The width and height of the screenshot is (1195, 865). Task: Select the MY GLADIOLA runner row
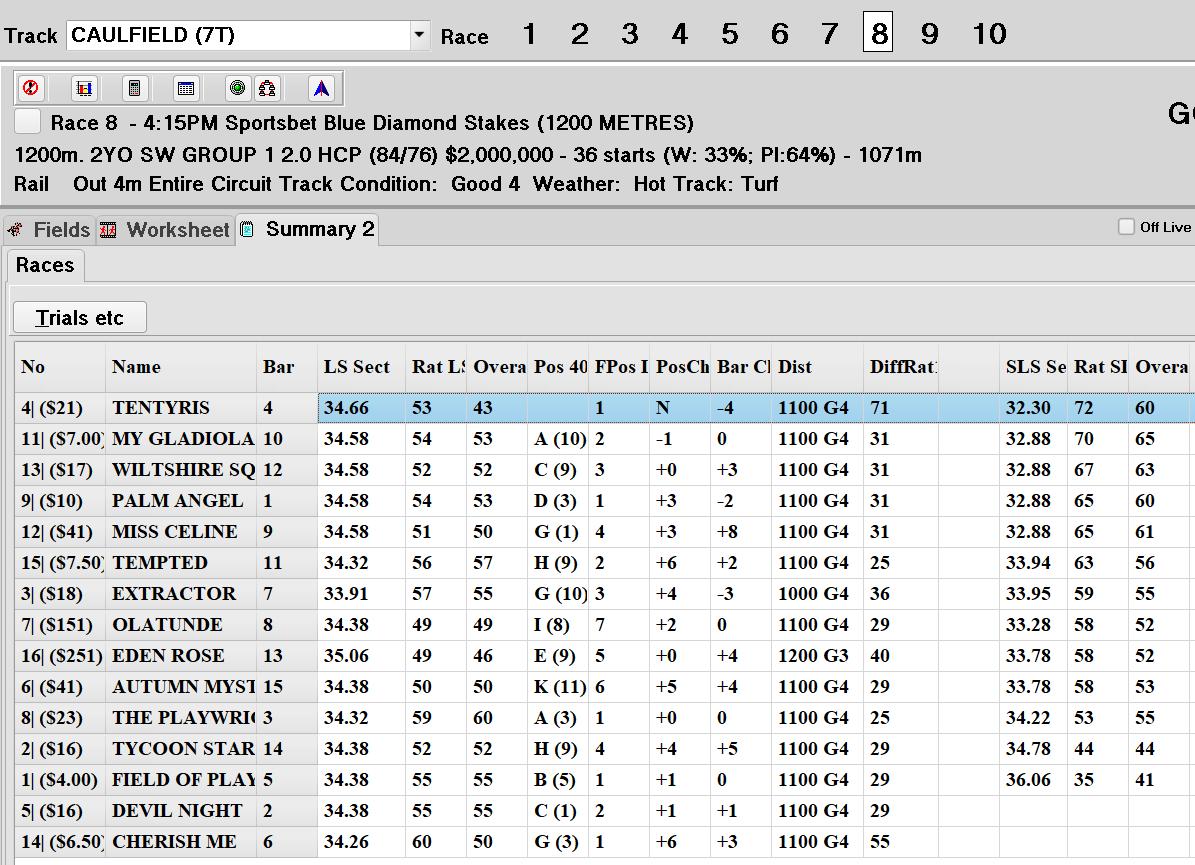pyautogui.click(x=182, y=439)
